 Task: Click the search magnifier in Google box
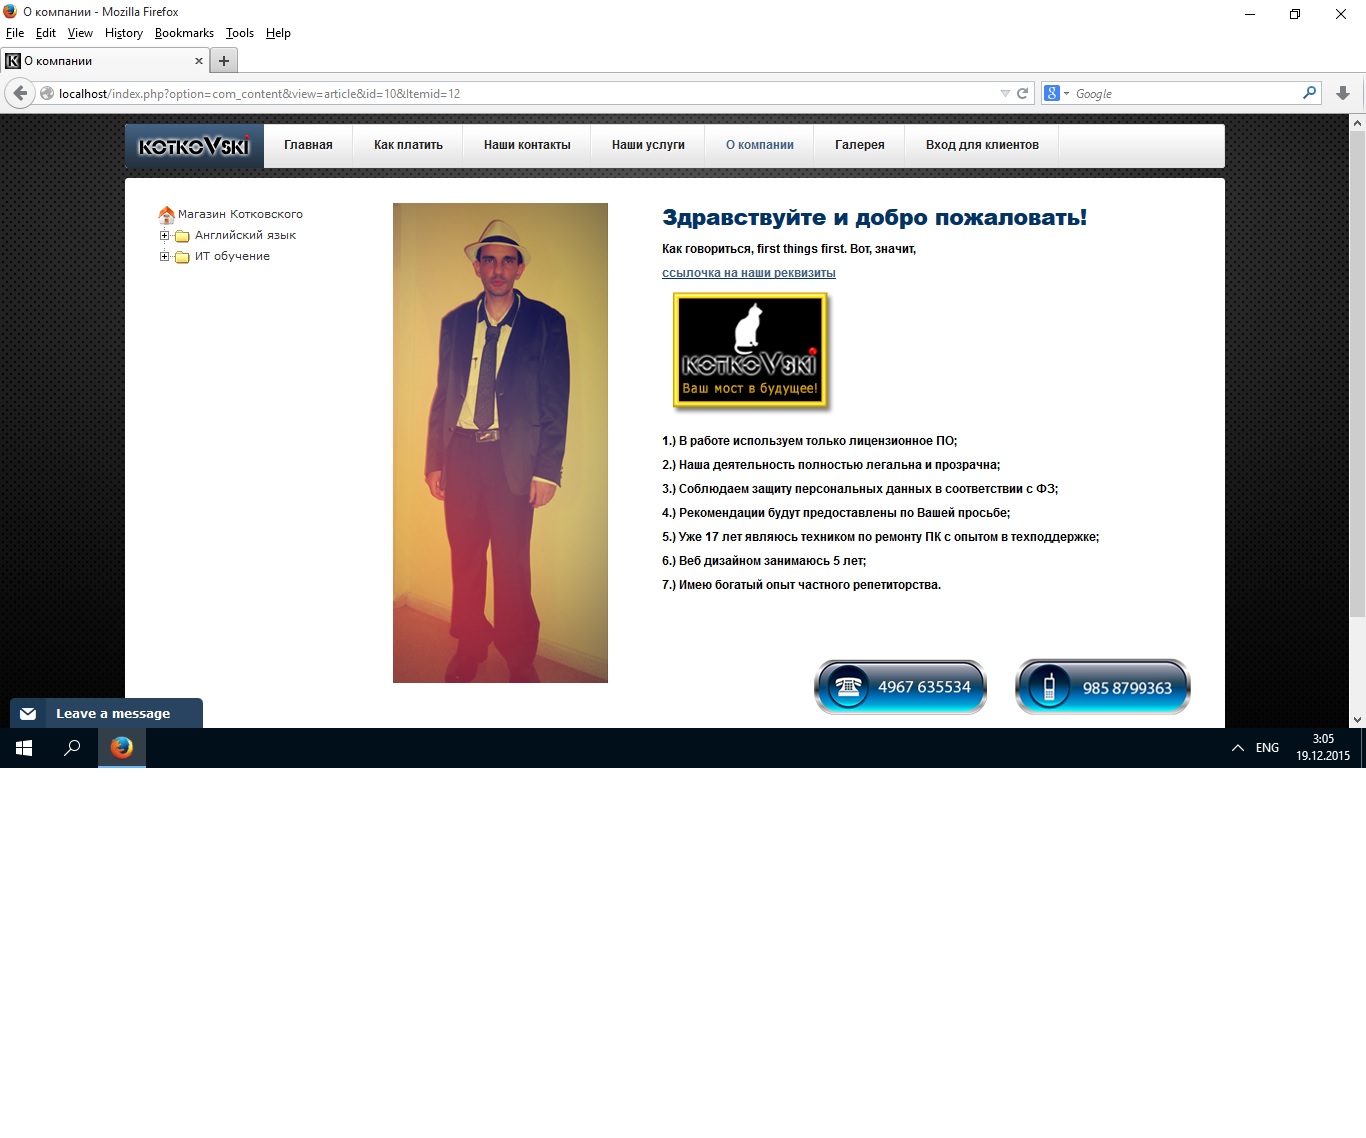[x=1309, y=93]
